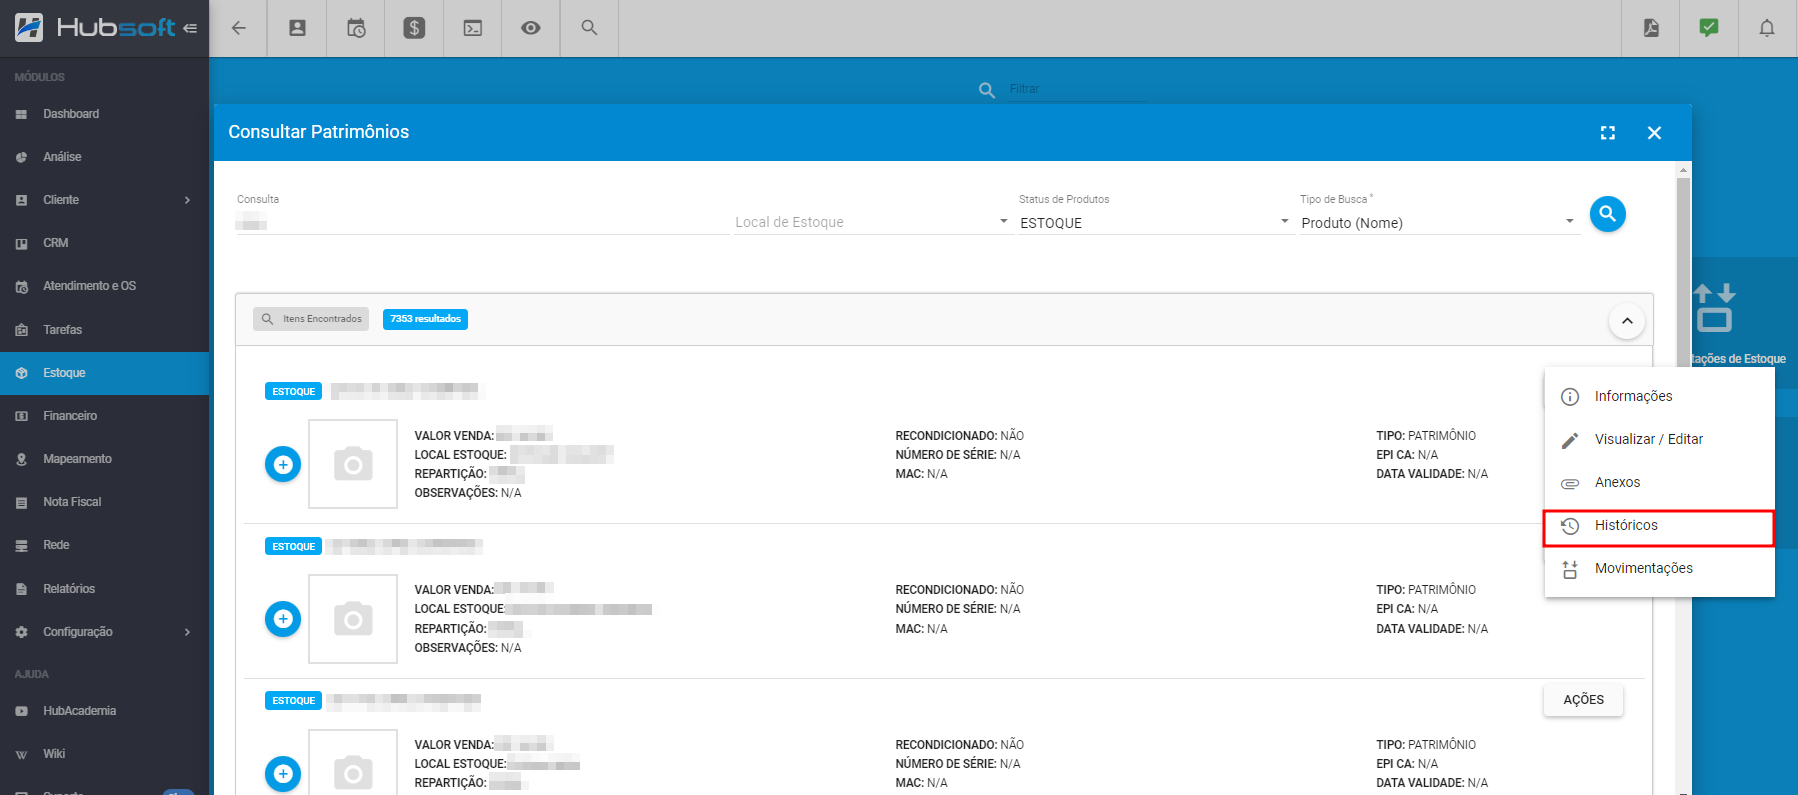Viewport: 1798px width, 795px height.
Task: Click the plus button on first item
Action: pos(283,464)
